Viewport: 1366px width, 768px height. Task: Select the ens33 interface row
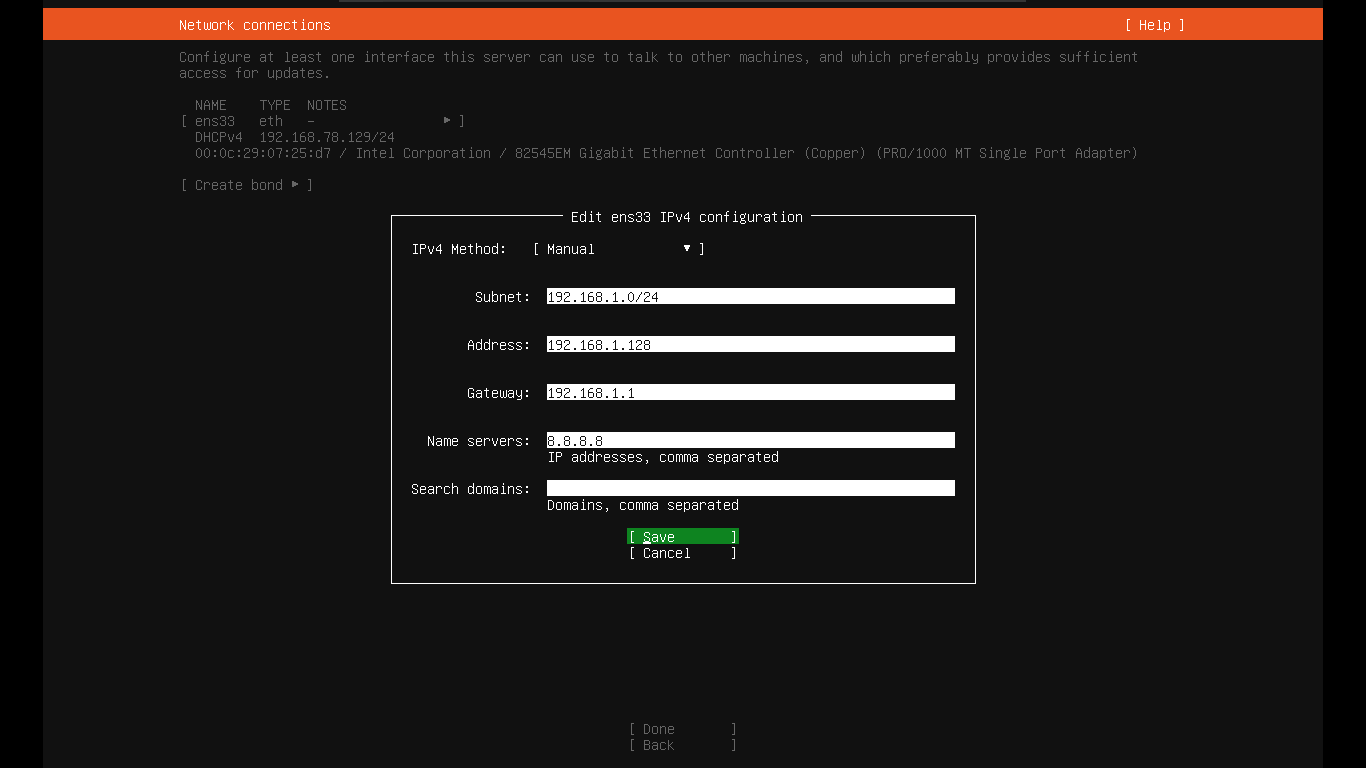point(215,120)
